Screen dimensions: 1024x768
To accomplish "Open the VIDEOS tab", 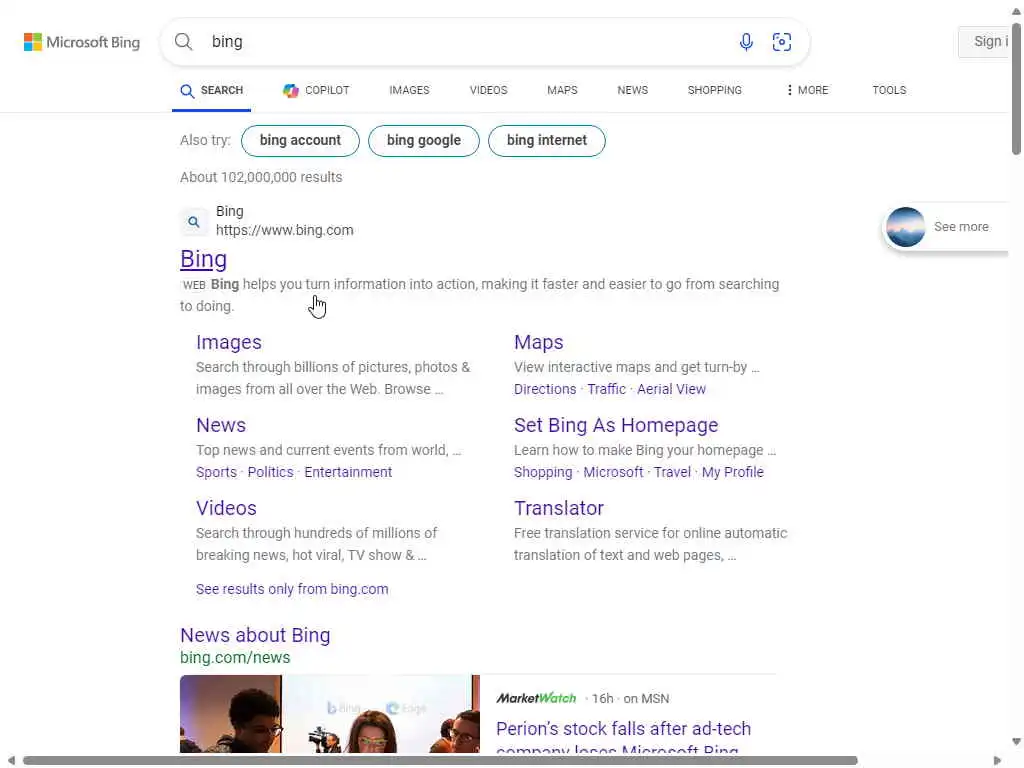I will (488, 90).
